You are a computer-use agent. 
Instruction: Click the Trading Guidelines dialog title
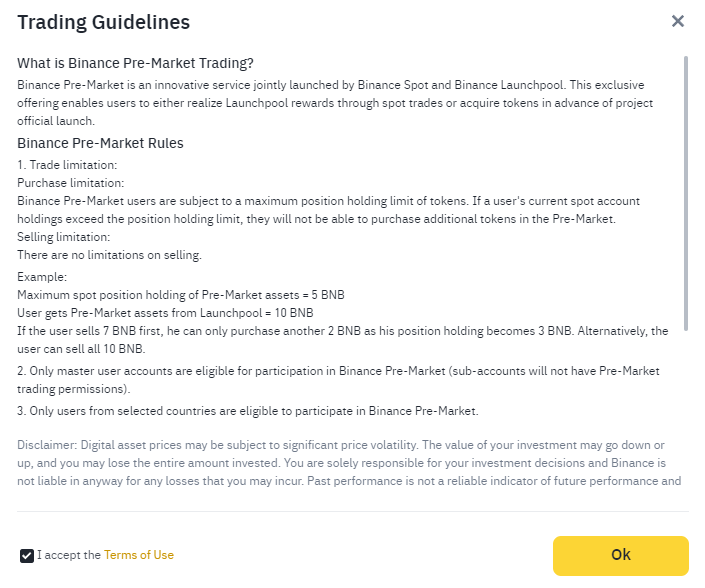click(x=103, y=22)
